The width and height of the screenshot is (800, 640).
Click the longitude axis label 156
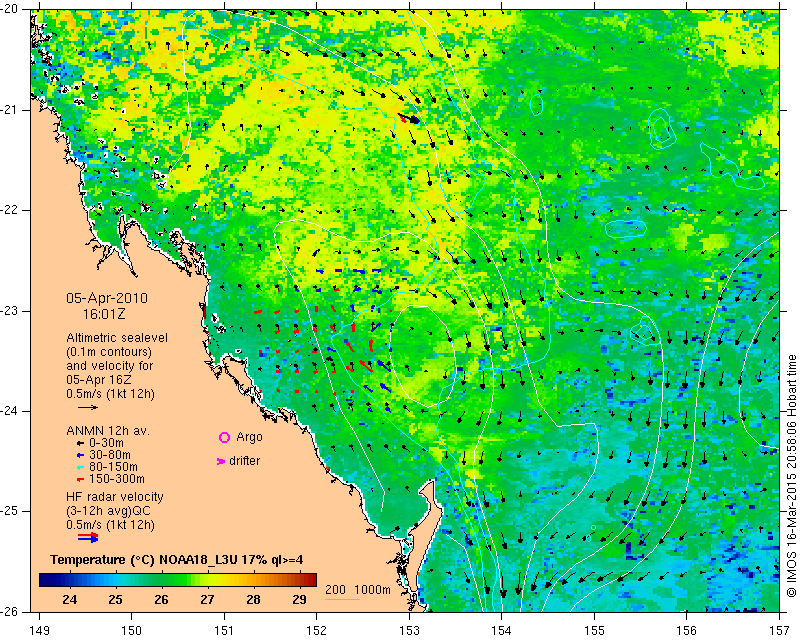(x=687, y=631)
